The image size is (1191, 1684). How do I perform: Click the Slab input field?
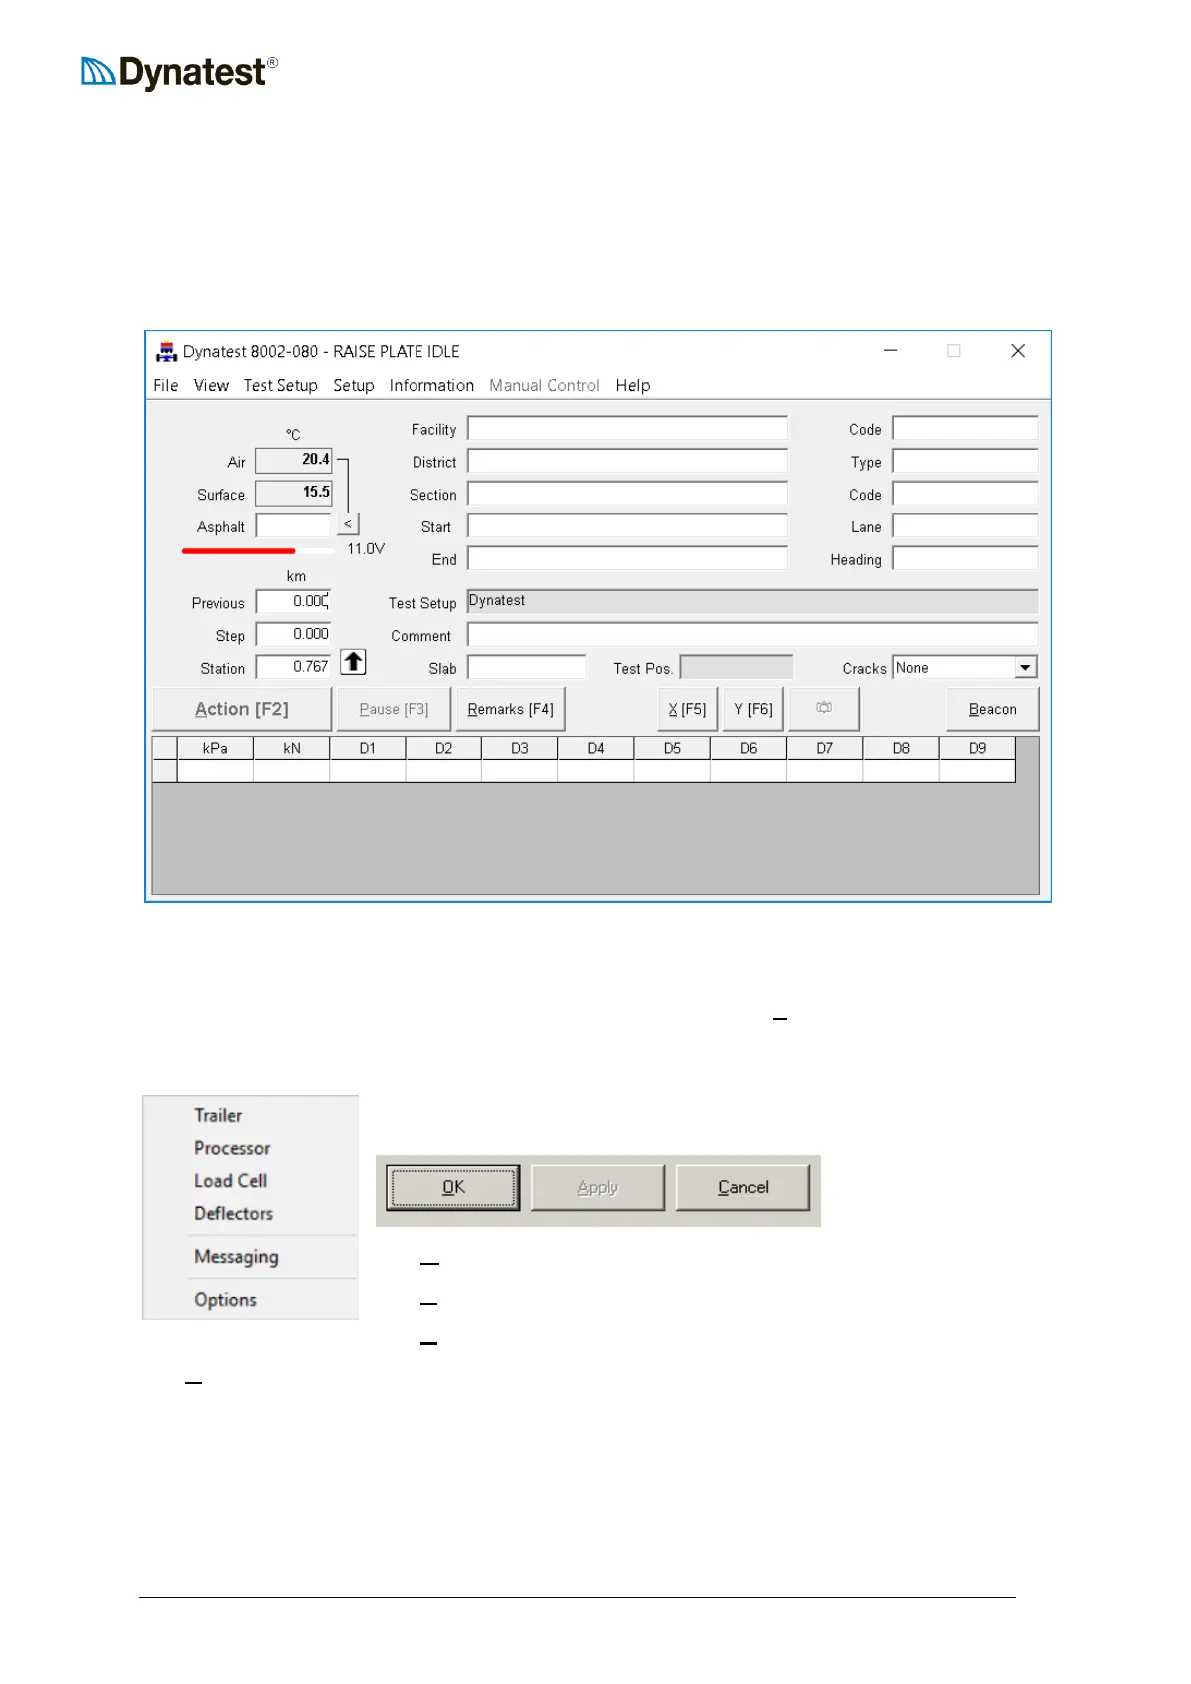coord(527,668)
